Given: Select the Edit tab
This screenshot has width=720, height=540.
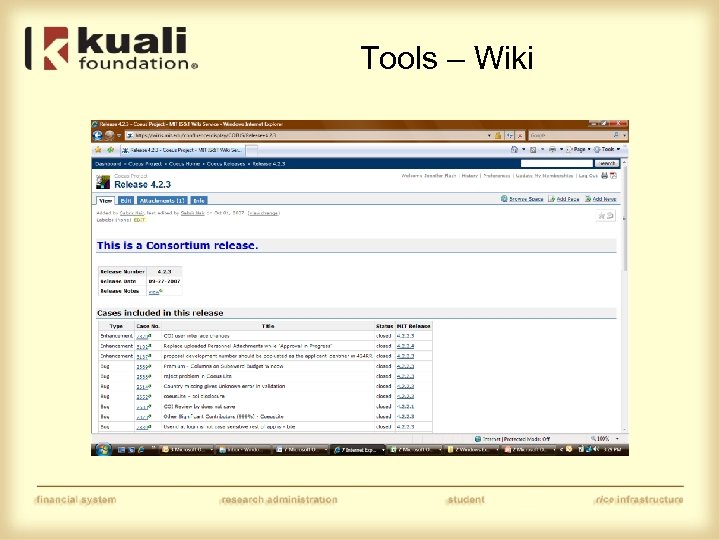Looking at the screenshot, I should pyautogui.click(x=126, y=201).
